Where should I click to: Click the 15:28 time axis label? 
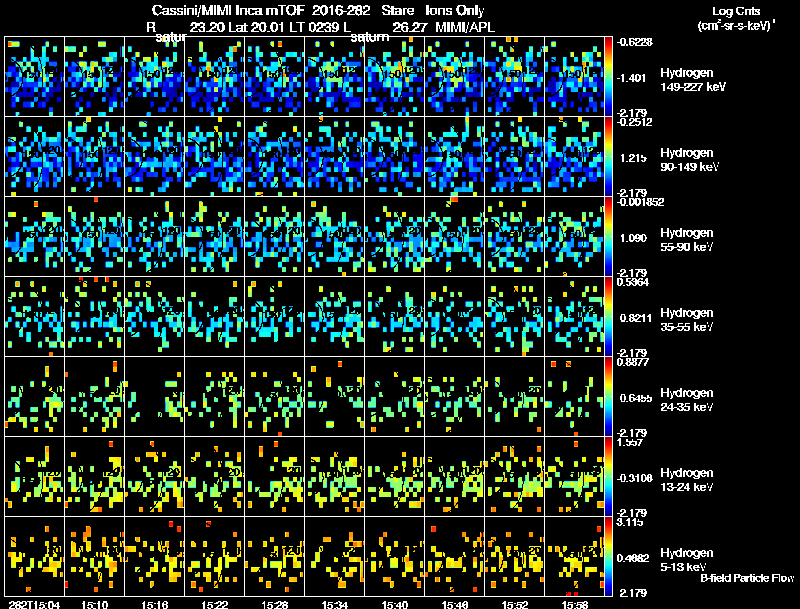[x=274, y=604]
